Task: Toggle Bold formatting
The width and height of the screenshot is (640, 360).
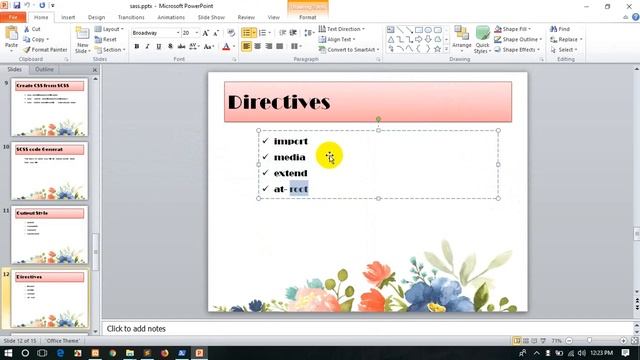Action: (137, 47)
